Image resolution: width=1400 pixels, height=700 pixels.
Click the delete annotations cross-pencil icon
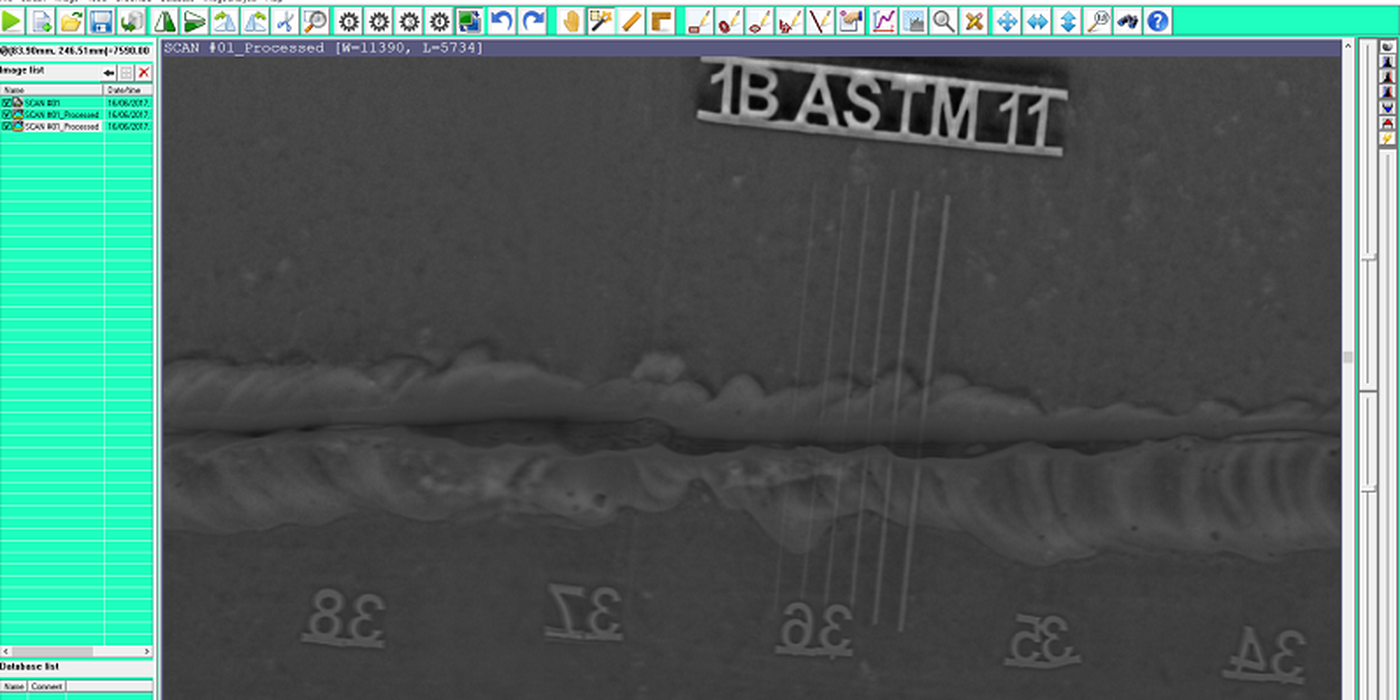[x=974, y=20]
